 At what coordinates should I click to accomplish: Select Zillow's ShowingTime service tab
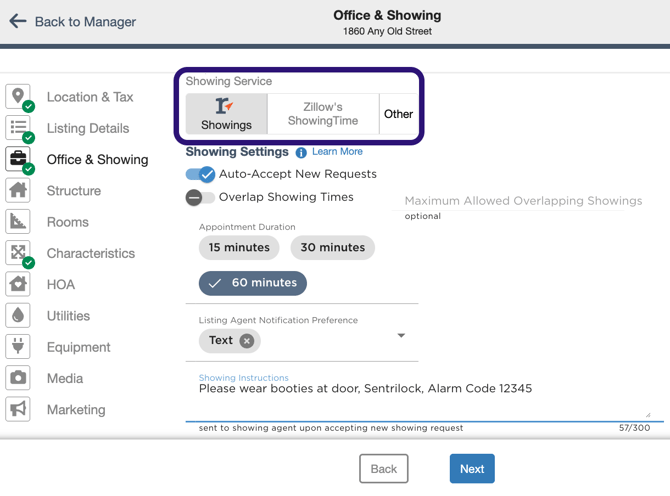pos(323,114)
